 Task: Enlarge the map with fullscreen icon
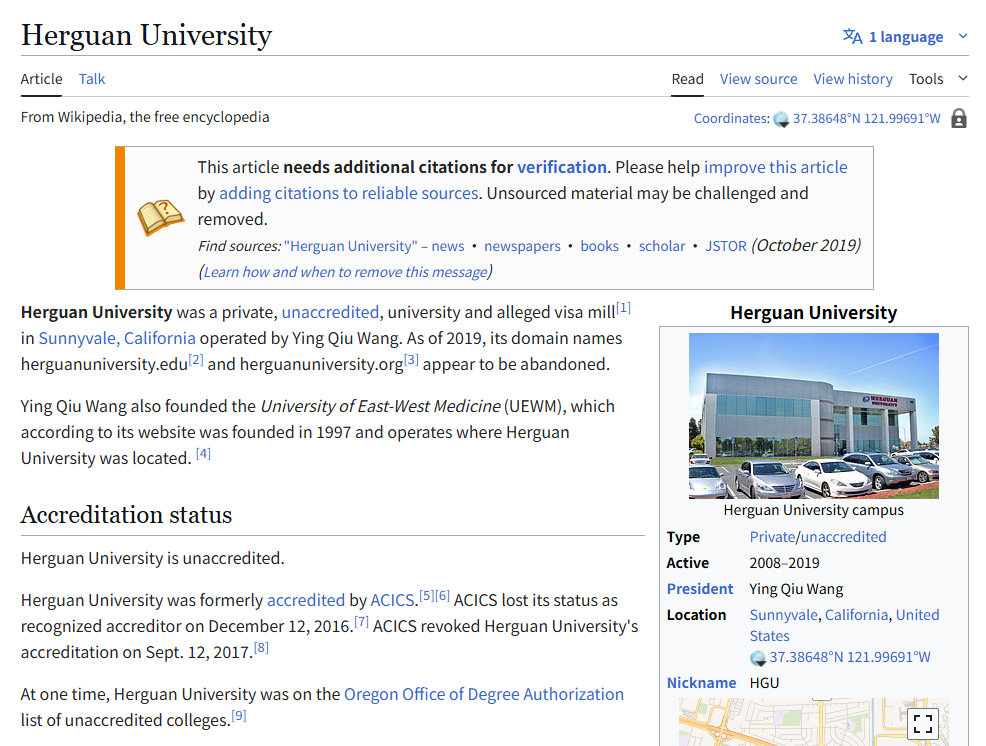pyautogui.click(x=922, y=723)
